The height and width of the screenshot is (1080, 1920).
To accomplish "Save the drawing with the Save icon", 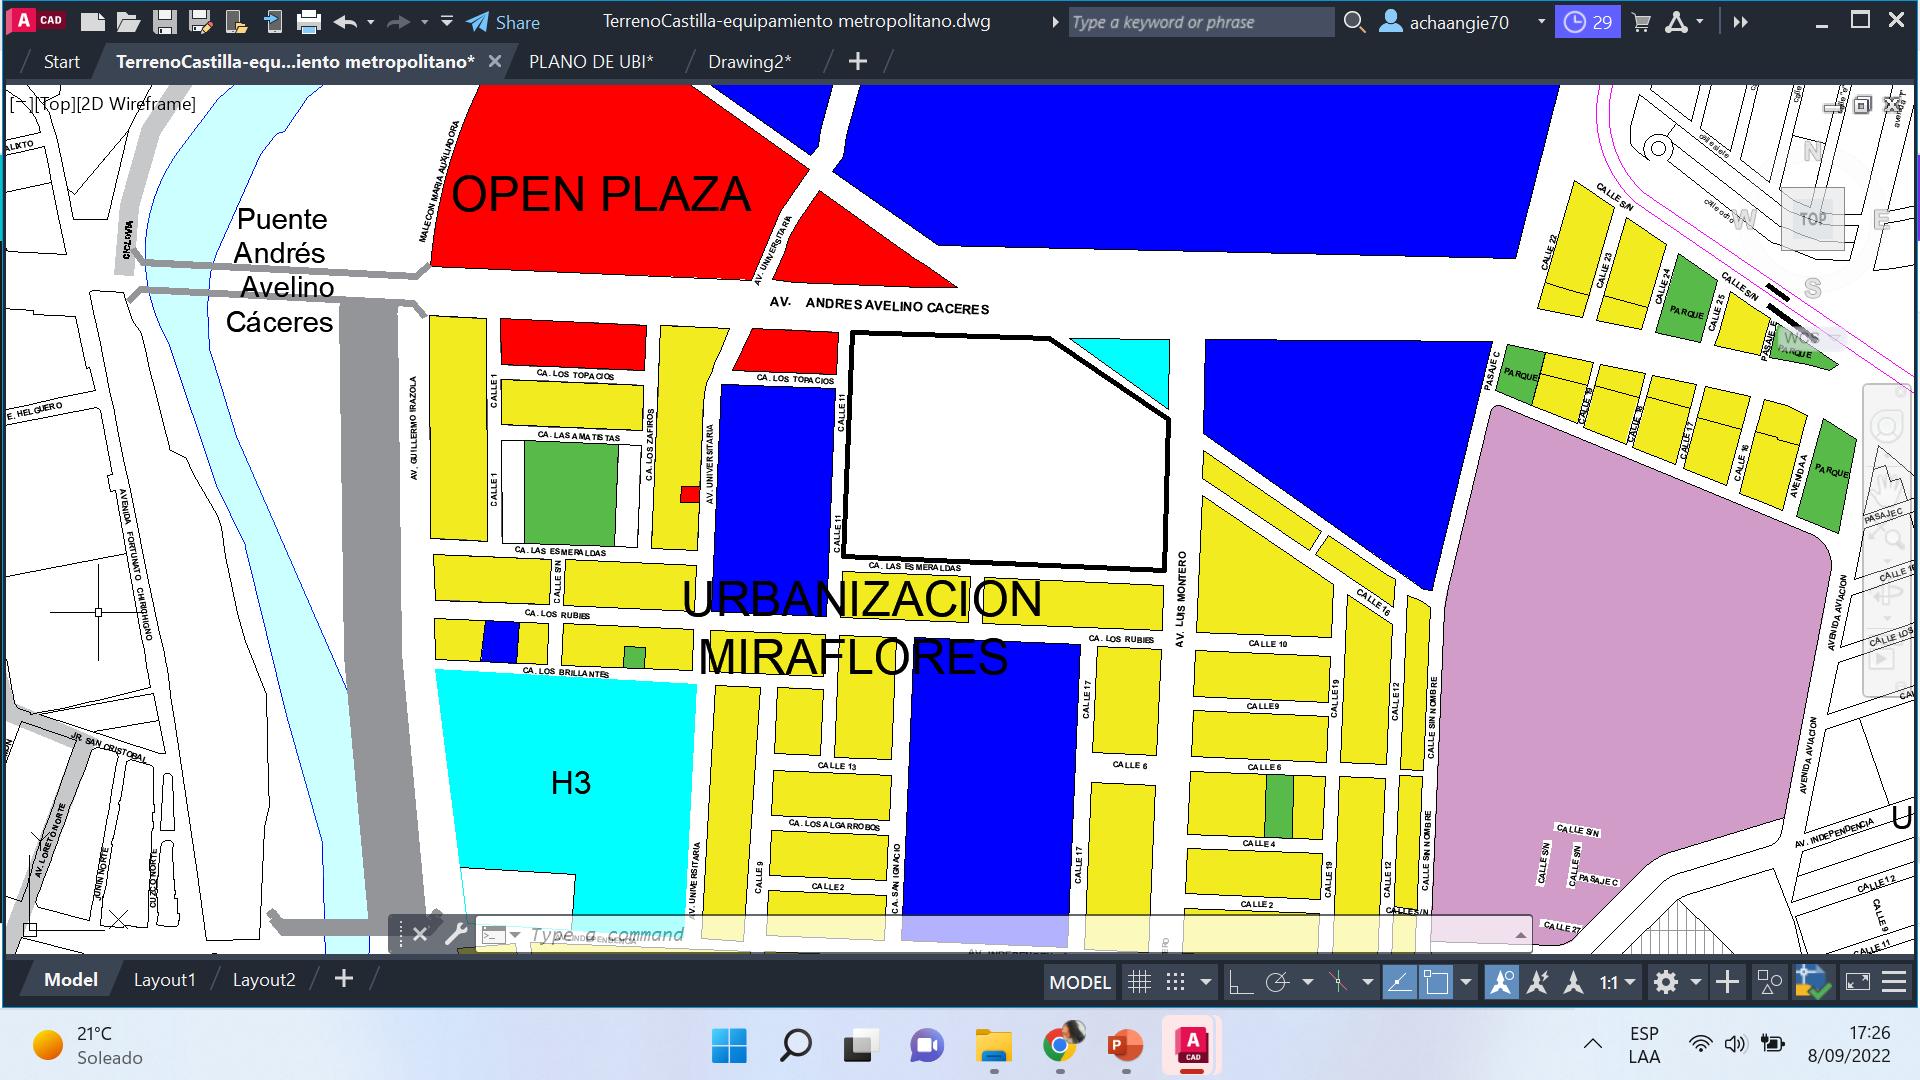I will 165,21.
